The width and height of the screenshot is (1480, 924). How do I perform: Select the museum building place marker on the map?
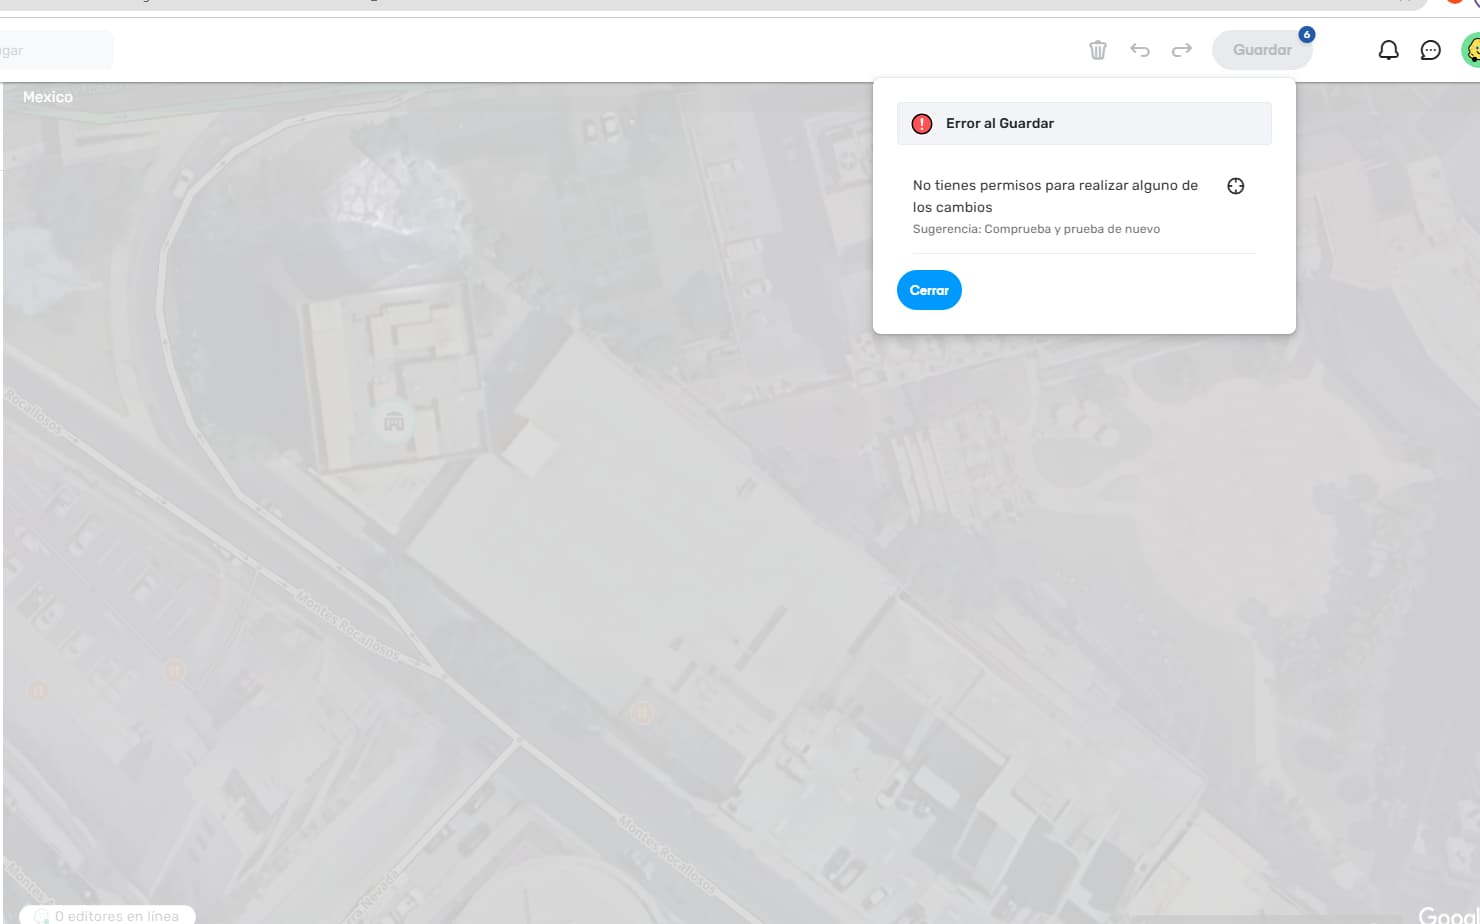(393, 421)
